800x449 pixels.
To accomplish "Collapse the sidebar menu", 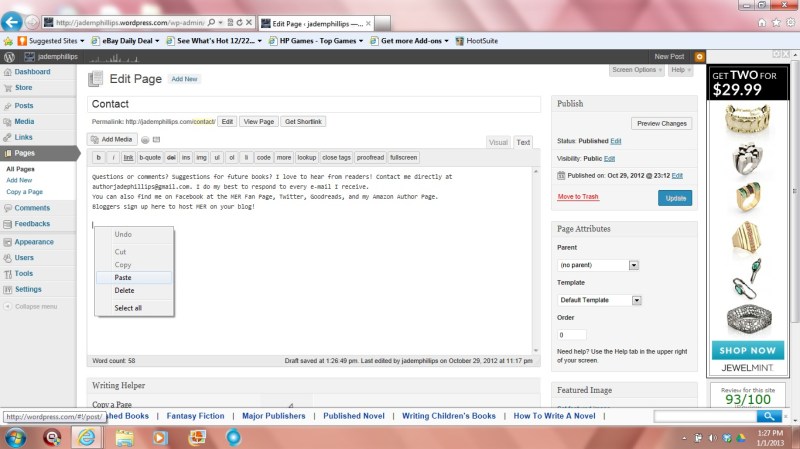I will point(35,306).
